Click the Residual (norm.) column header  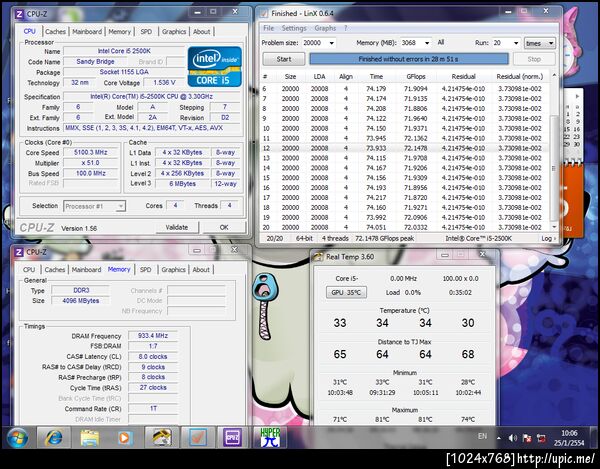[x=520, y=77]
